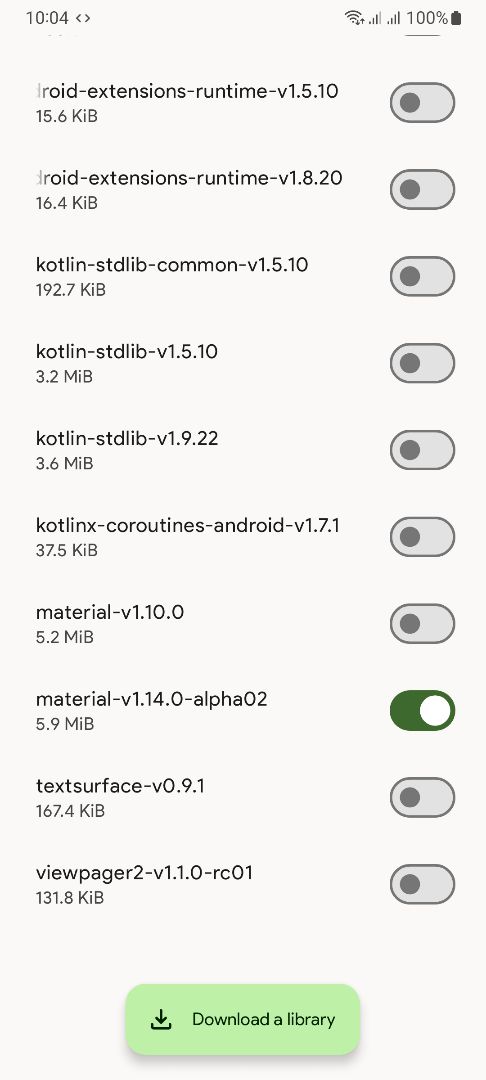Turn on kotlin-stdlib-common-v1.5.10 toggle
The height and width of the screenshot is (1080, 486).
(x=422, y=276)
